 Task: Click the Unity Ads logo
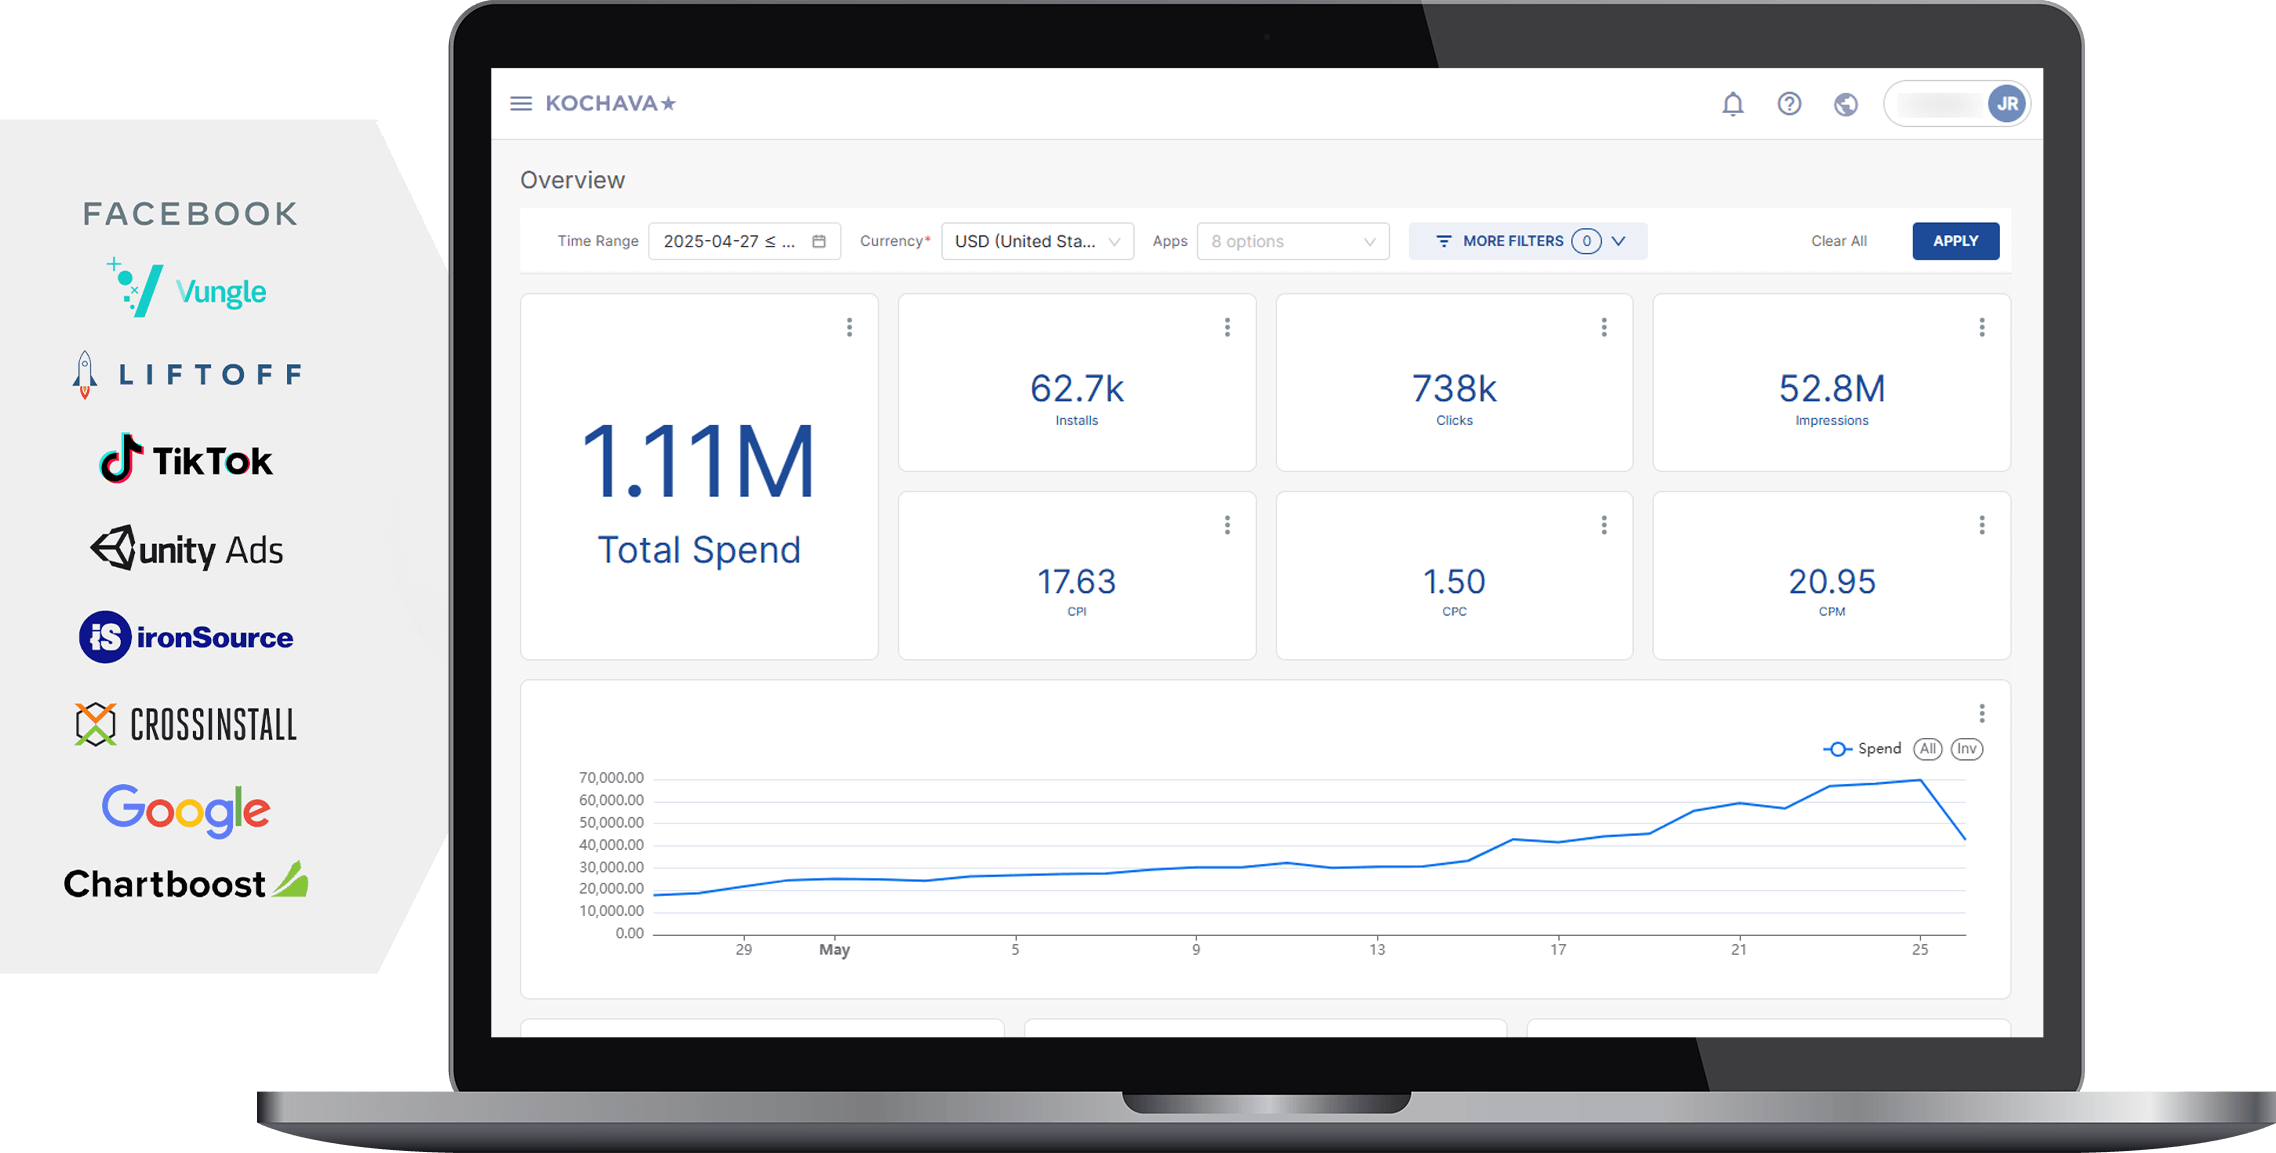tap(186, 549)
